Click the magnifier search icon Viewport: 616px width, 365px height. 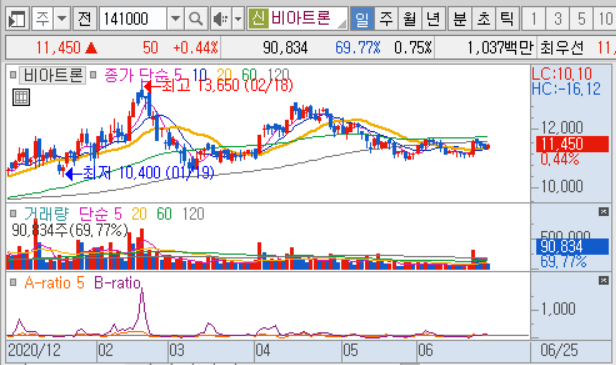click(x=196, y=18)
